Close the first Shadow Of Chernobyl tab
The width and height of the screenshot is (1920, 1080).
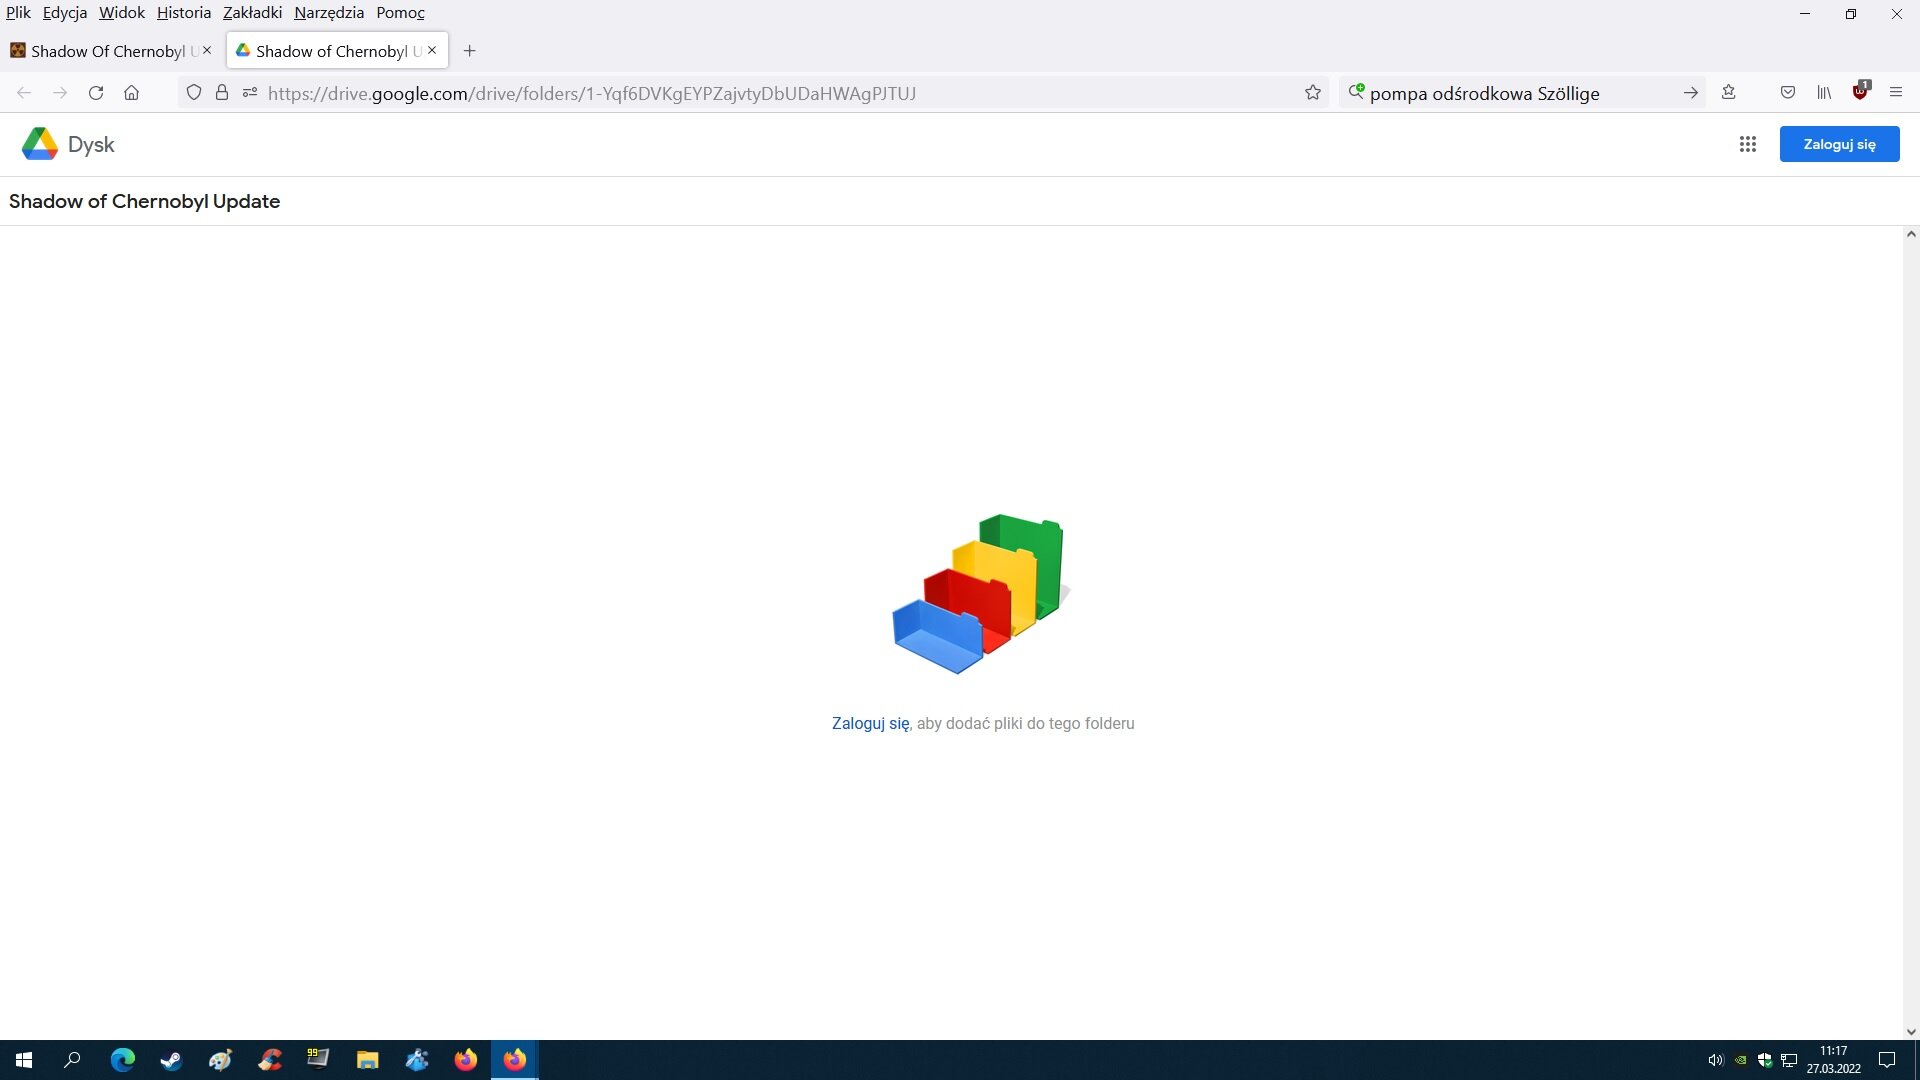[207, 50]
